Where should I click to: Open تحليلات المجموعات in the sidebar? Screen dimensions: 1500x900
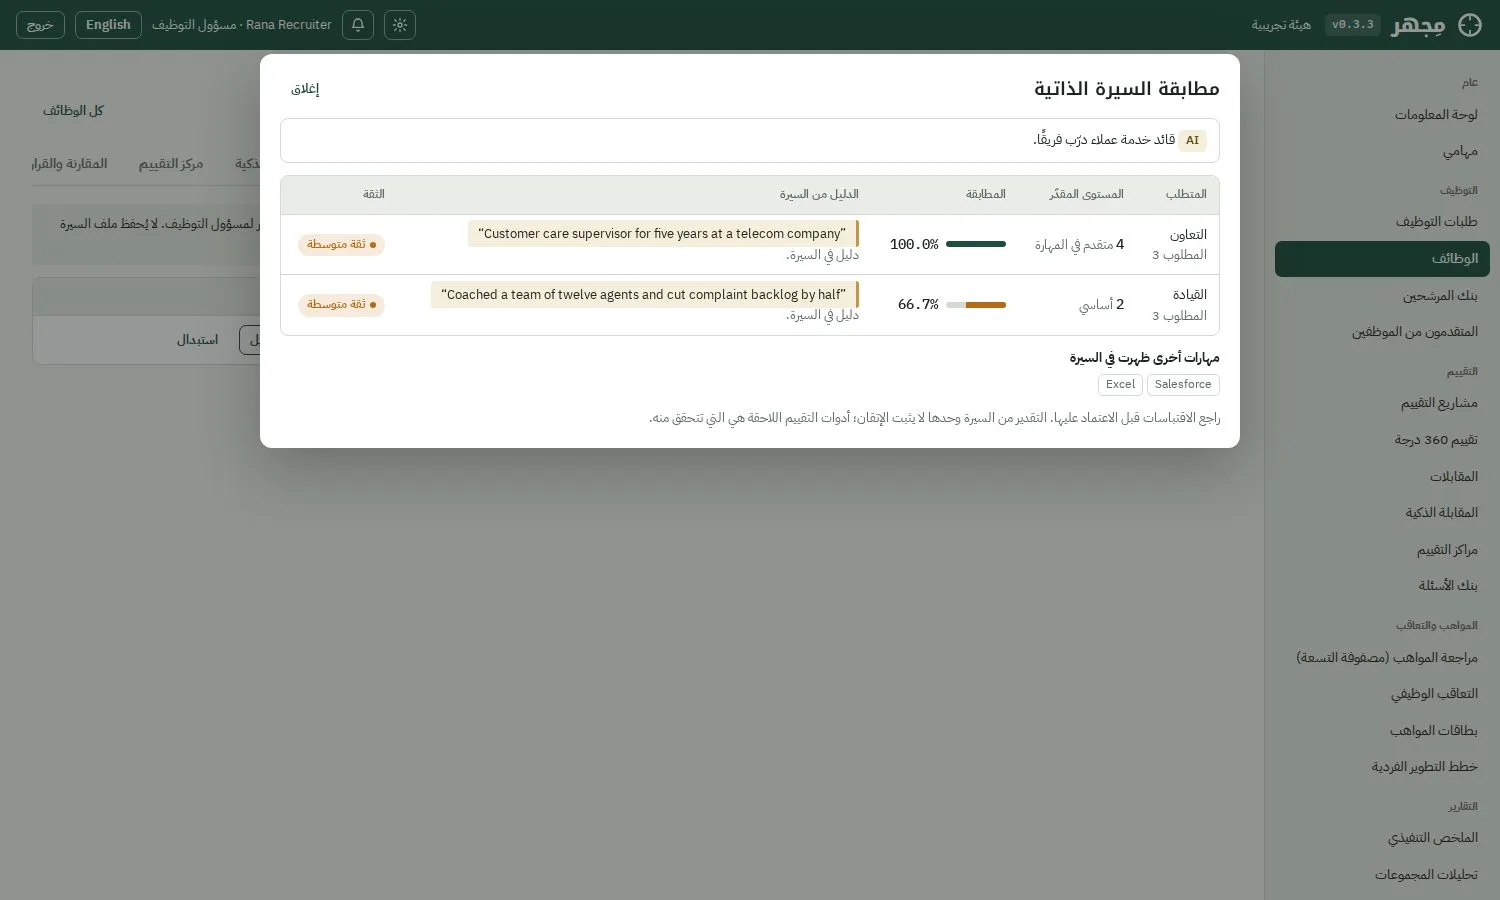click(x=1382, y=875)
